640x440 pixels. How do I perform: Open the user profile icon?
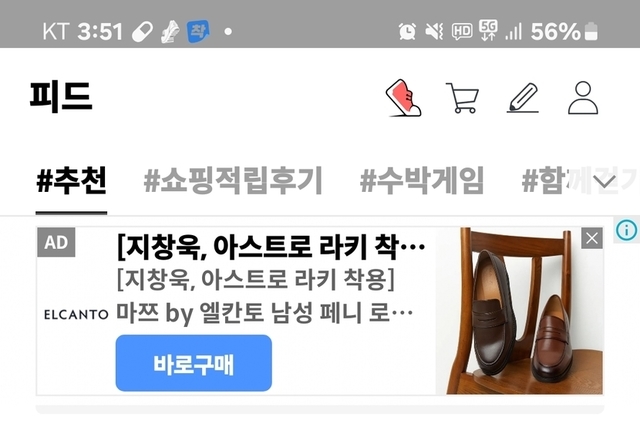[x=583, y=98]
